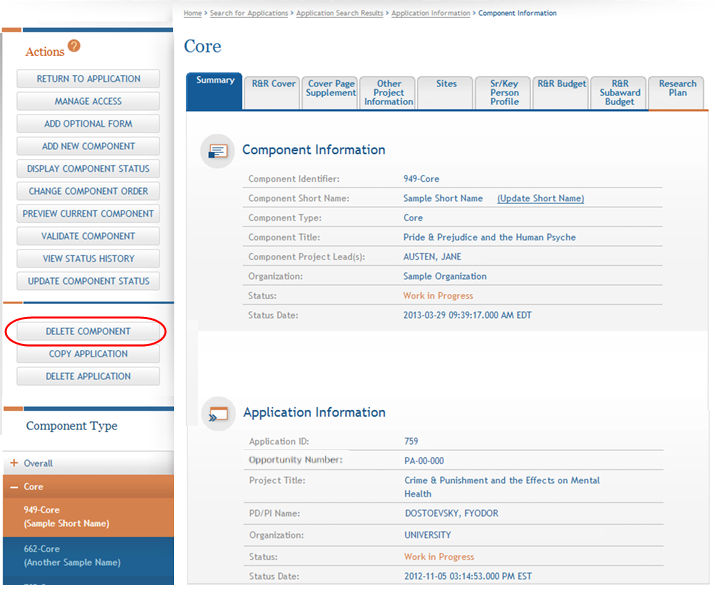Click the Sample Short Name value

click(443, 198)
